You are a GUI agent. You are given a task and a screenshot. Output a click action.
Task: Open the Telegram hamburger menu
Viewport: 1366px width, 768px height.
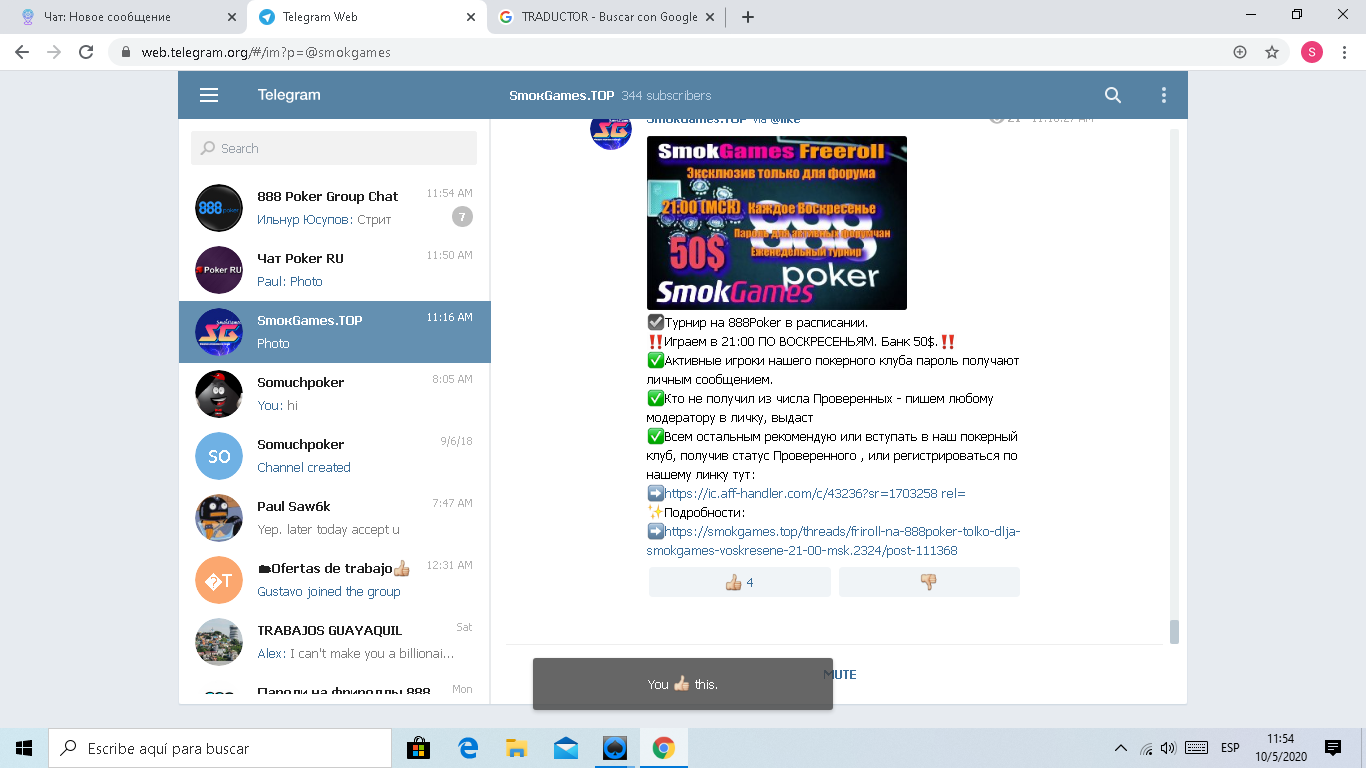point(209,95)
